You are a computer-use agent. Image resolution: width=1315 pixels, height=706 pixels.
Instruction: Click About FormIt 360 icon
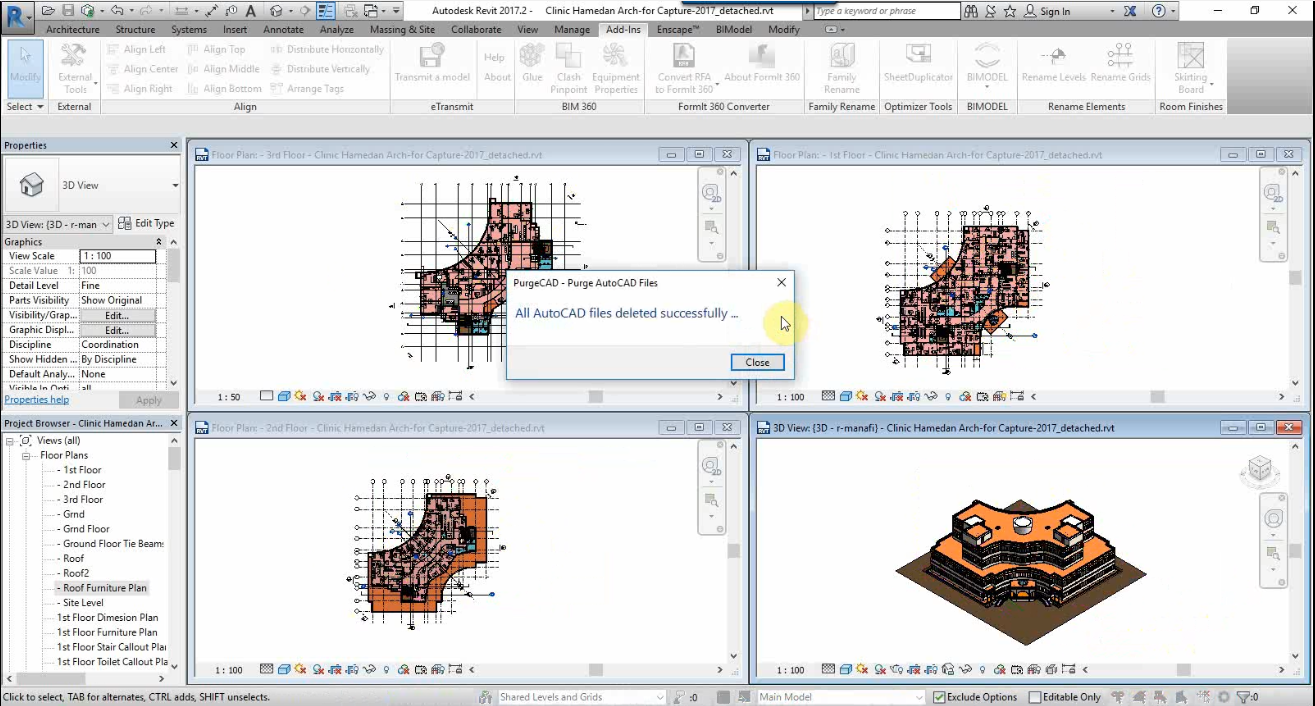762,63
